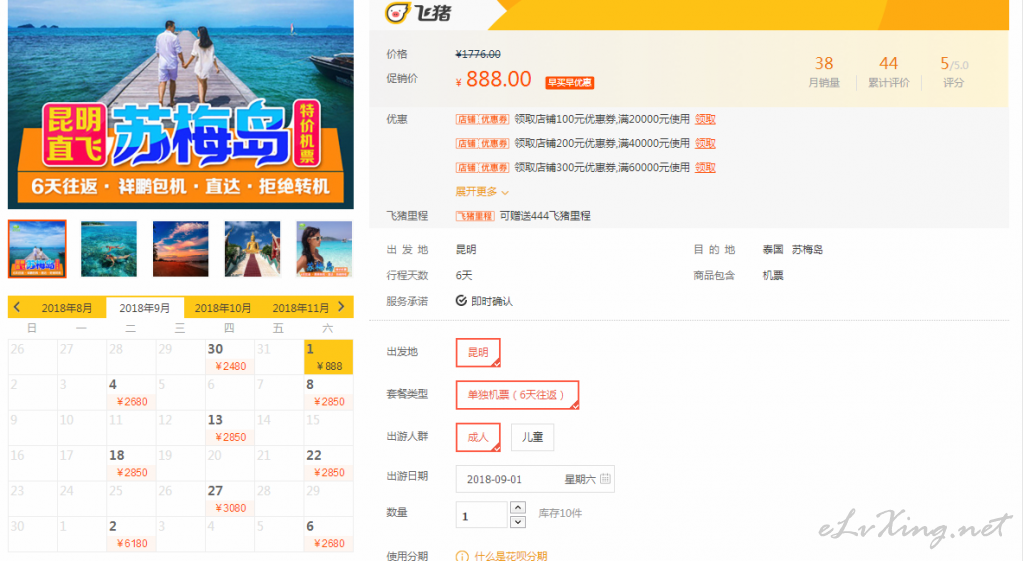This screenshot has height=561, width=1023.
Task: Open calendar icon in travel date field
Action: click(605, 478)
